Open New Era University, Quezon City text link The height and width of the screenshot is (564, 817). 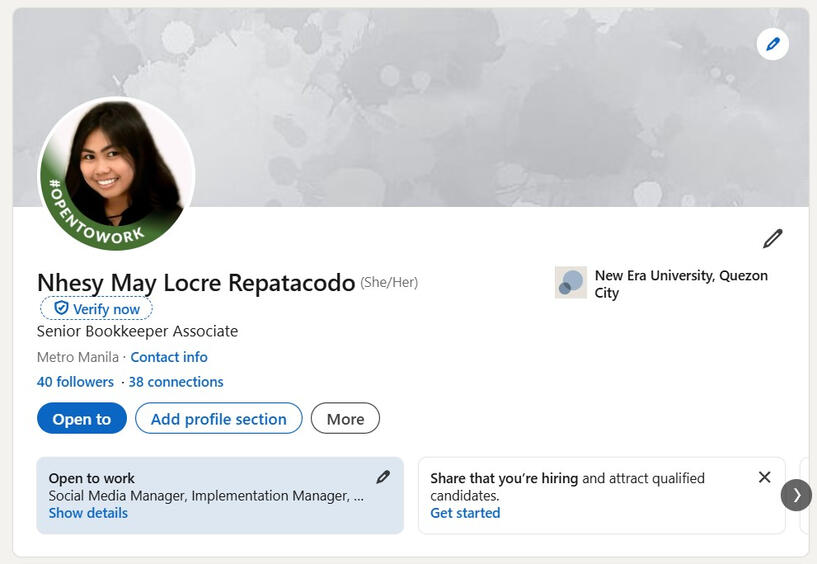(x=680, y=284)
